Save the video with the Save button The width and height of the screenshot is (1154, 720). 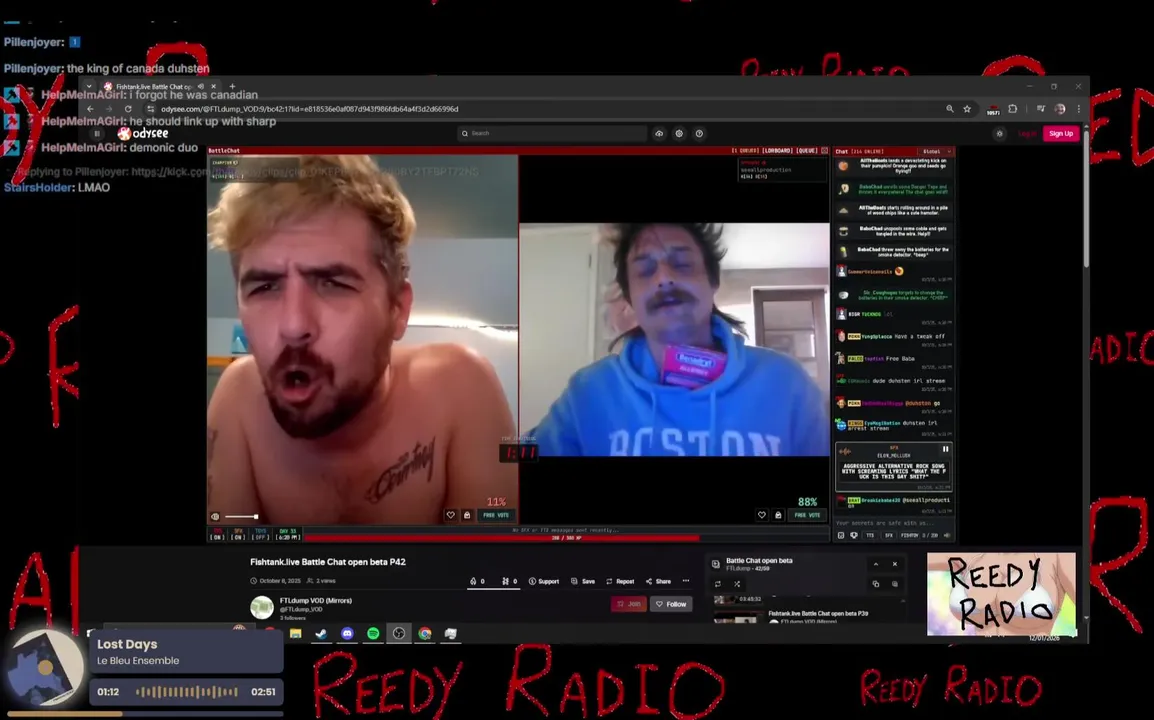(x=583, y=582)
